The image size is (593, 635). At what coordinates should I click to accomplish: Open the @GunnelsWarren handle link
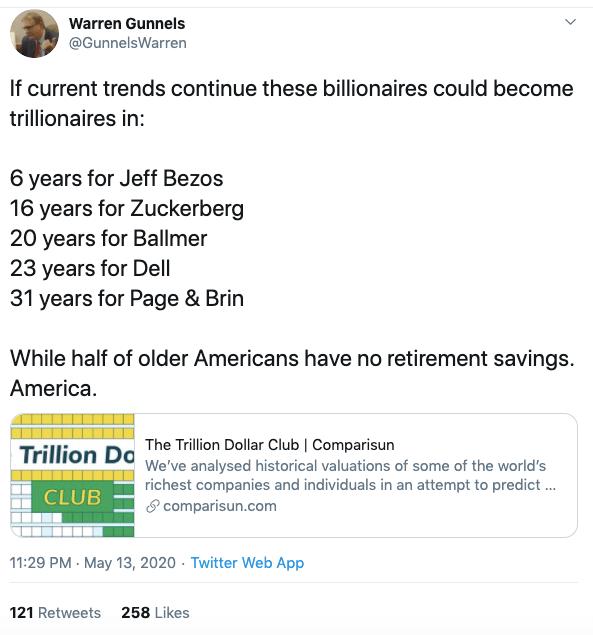(x=128, y=43)
